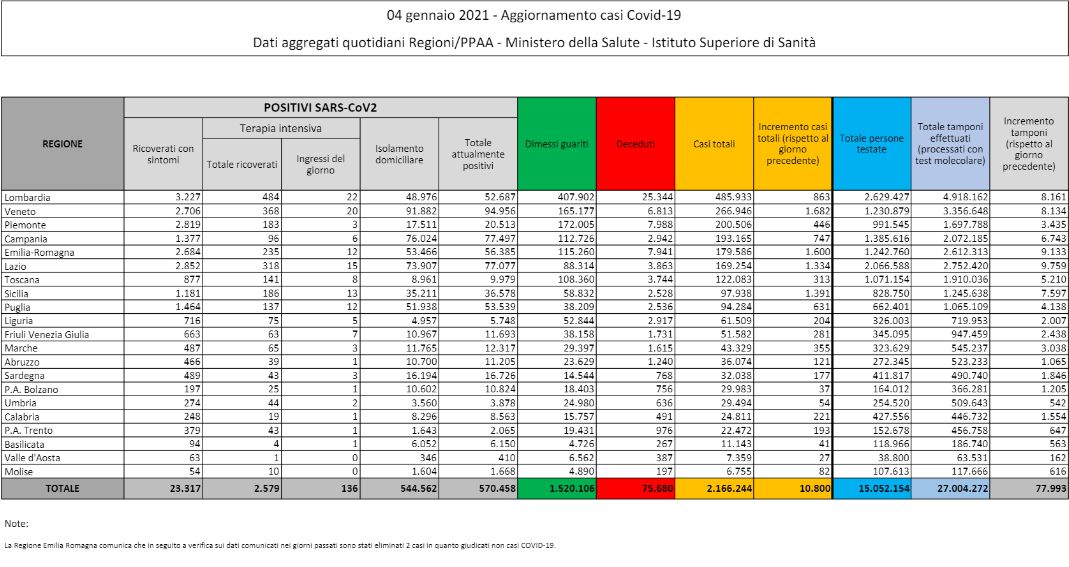Select the Valle d'Aosta label
Viewport: 1069px width, 567px height.
coord(32,457)
